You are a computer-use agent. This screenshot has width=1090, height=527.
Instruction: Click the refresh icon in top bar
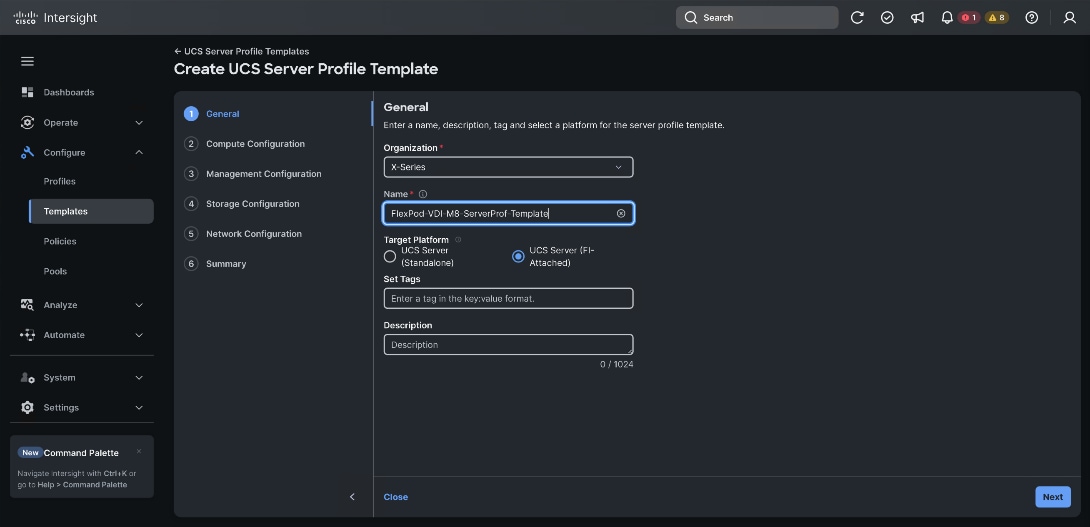857,17
